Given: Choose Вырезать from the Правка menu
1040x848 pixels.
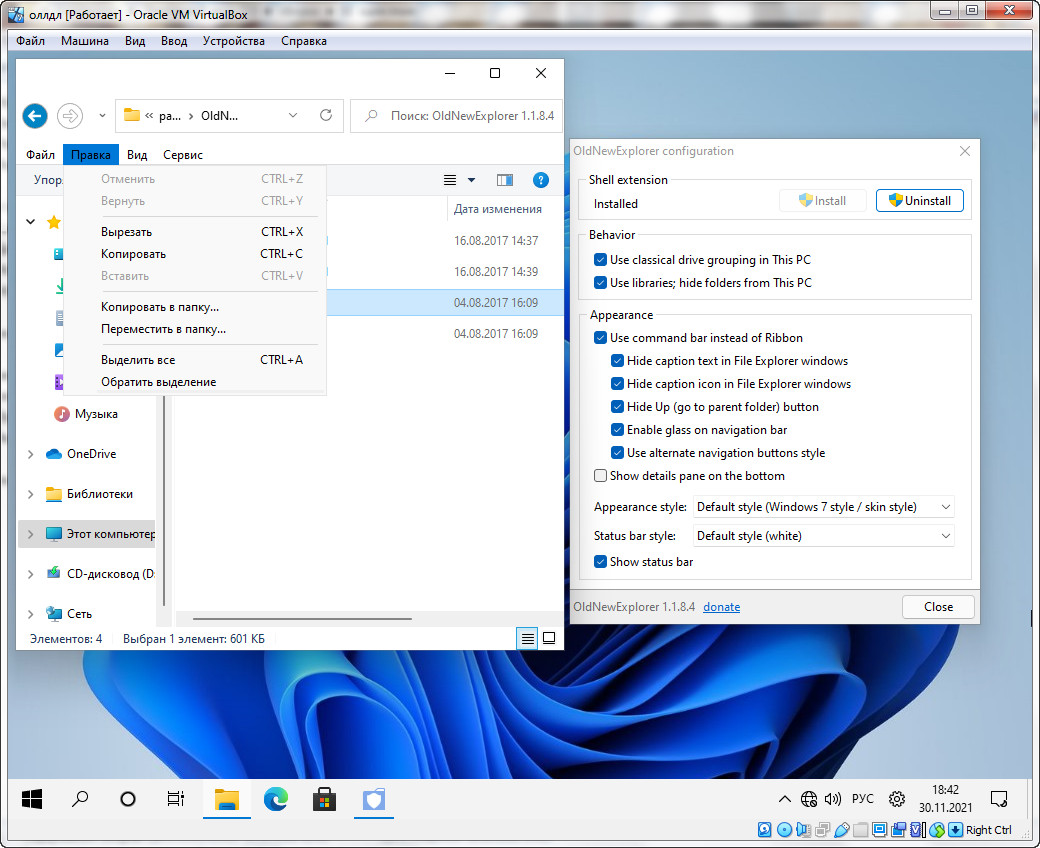Looking at the screenshot, I should pos(194,232).
